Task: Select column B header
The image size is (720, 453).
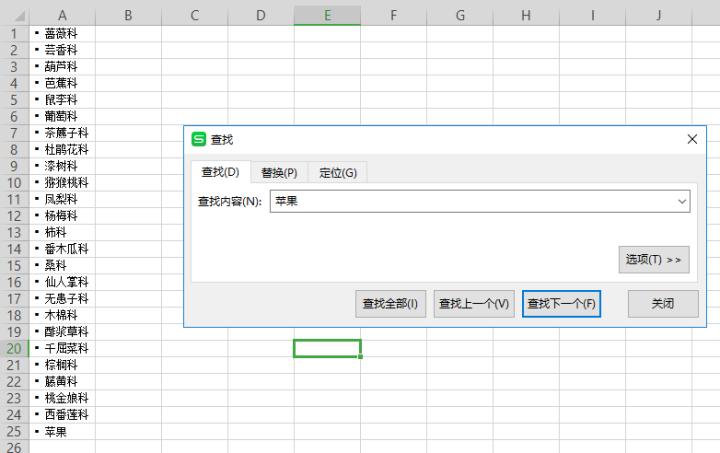Action: coord(129,16)
